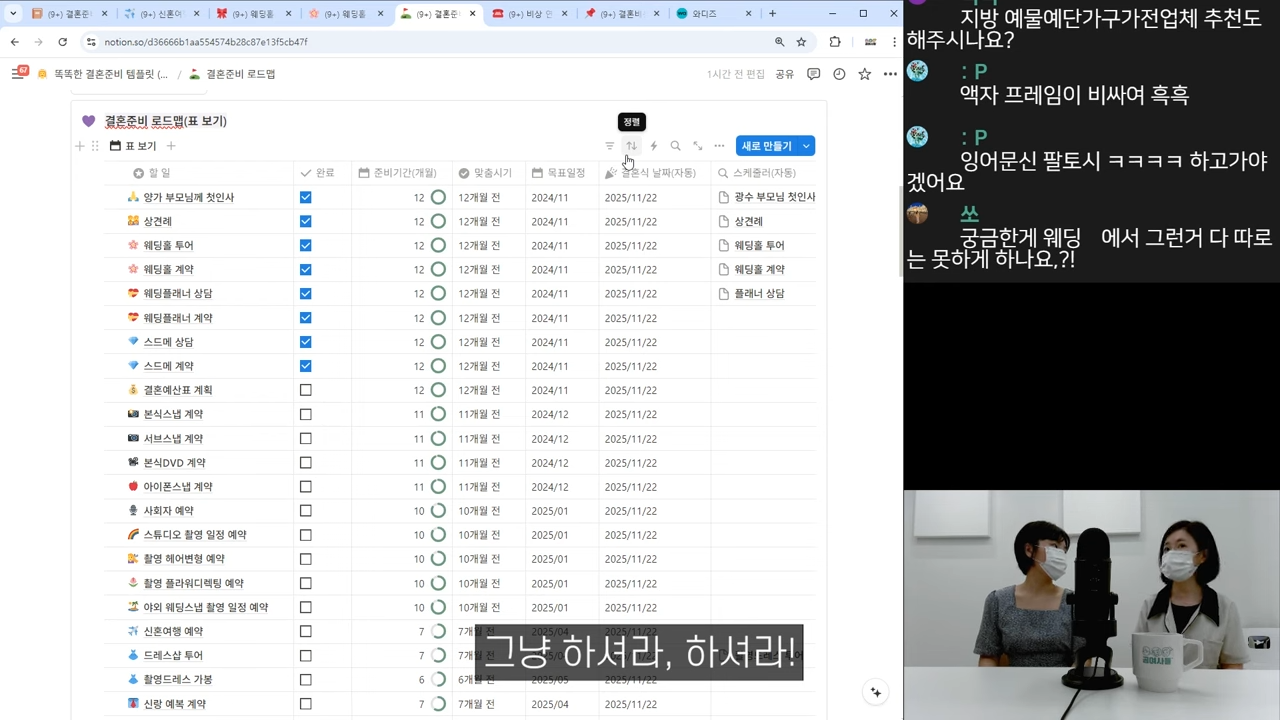Click the search magnifier in the table toolbar
Image resolution: width=1280 pixels, height=720 pixels.
[x=675, y=146]
